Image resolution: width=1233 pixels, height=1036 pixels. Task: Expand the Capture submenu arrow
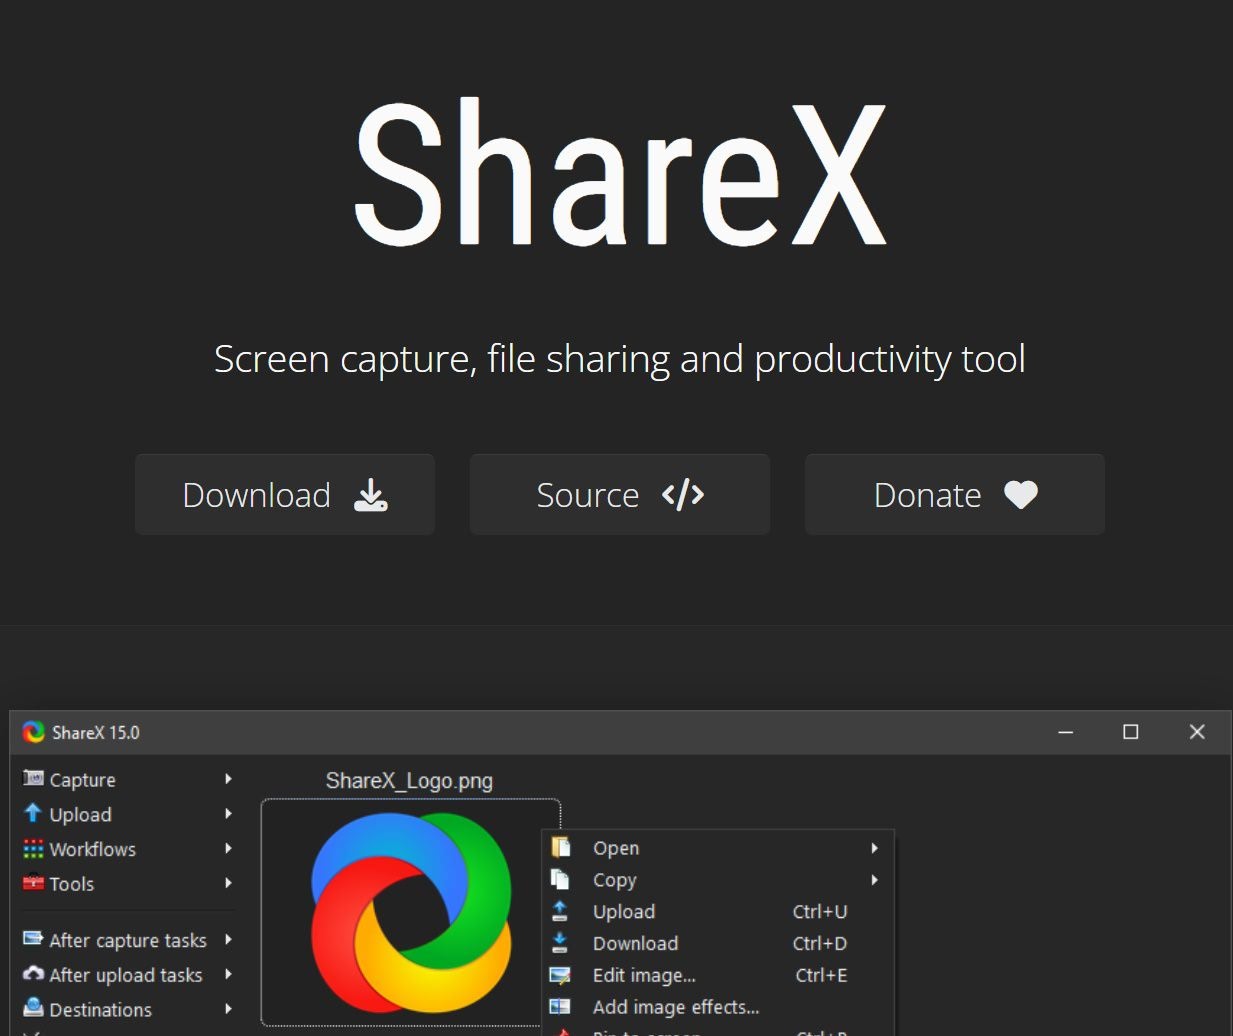(228, 779)
